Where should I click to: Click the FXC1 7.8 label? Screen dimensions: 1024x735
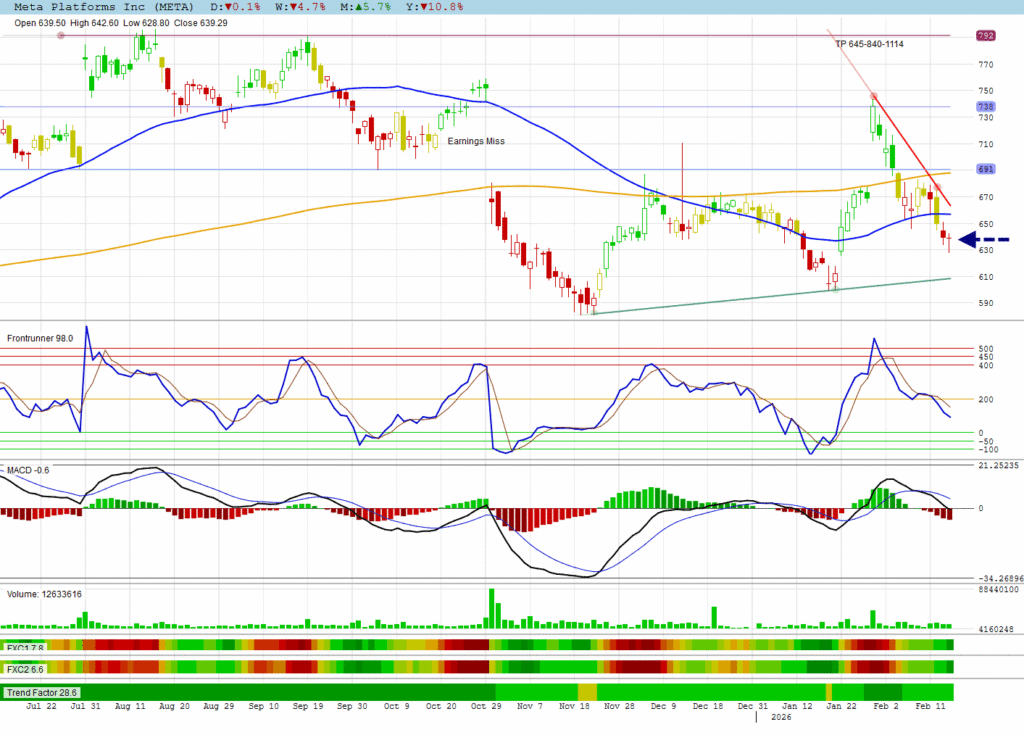coord(26,646)
